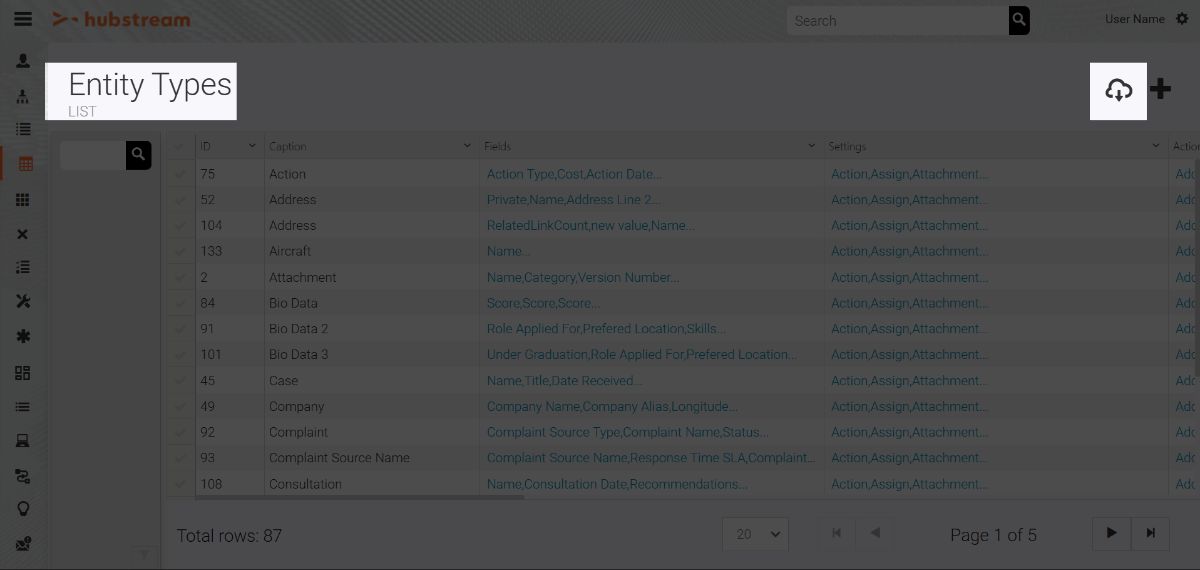
Task: Open the ID column dropdown menu
Action: (252, 146)
